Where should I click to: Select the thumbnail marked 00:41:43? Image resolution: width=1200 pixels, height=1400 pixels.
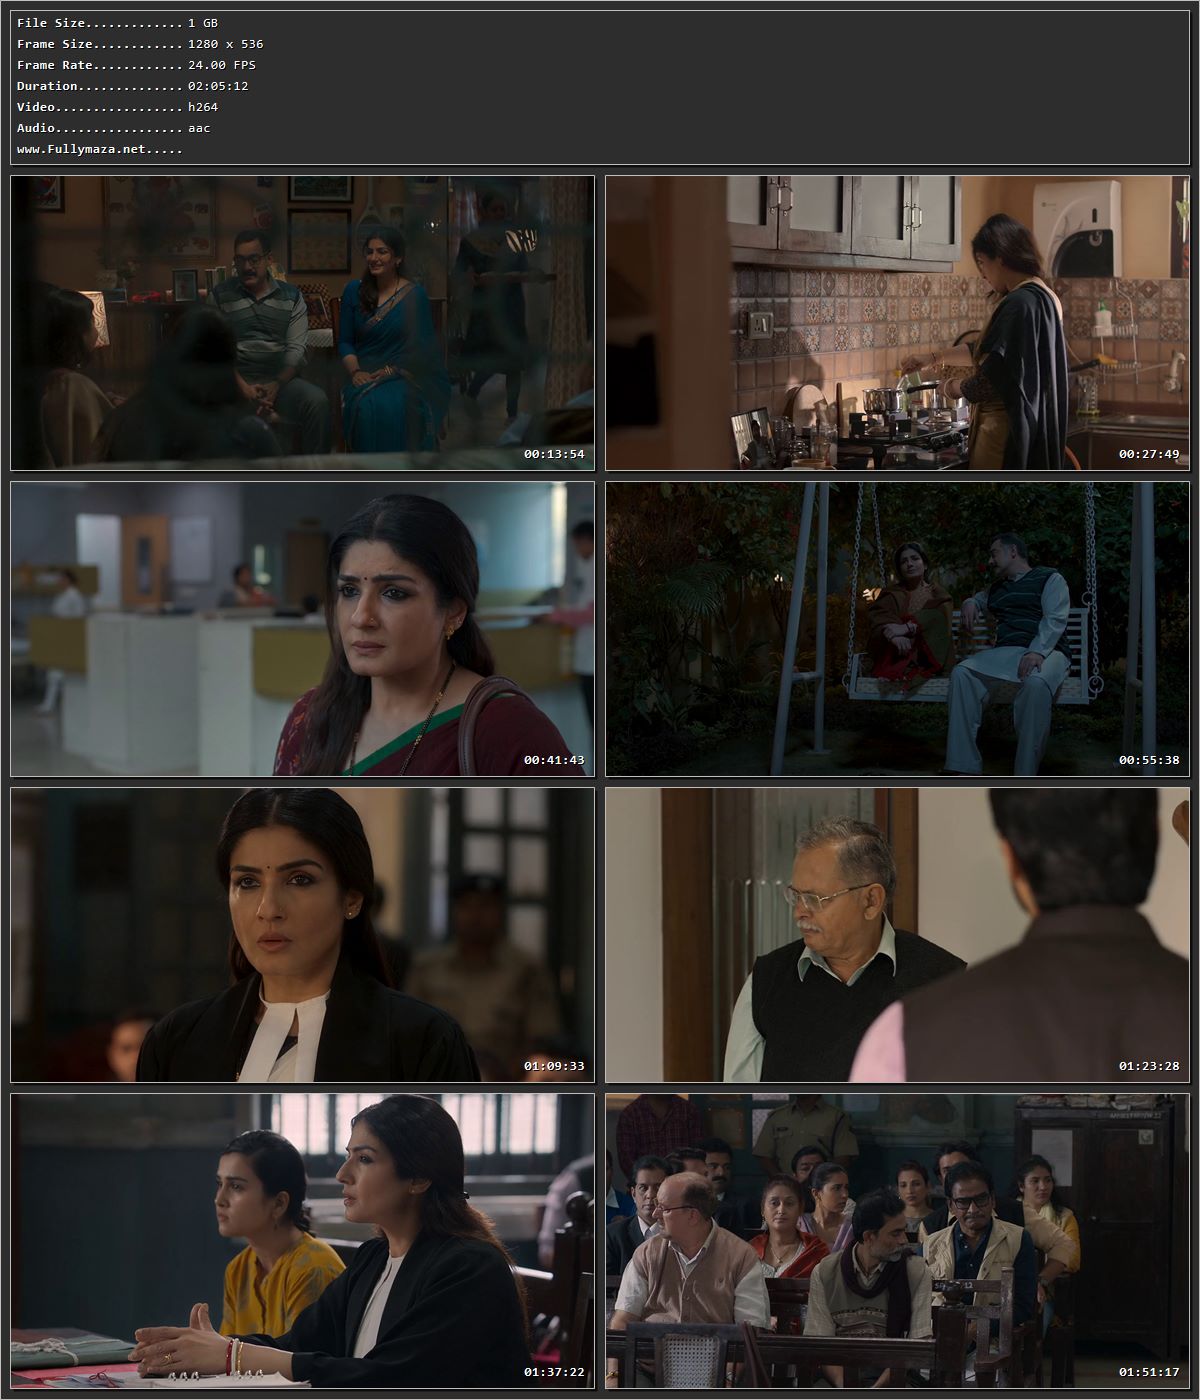click(x=303, y=629)
